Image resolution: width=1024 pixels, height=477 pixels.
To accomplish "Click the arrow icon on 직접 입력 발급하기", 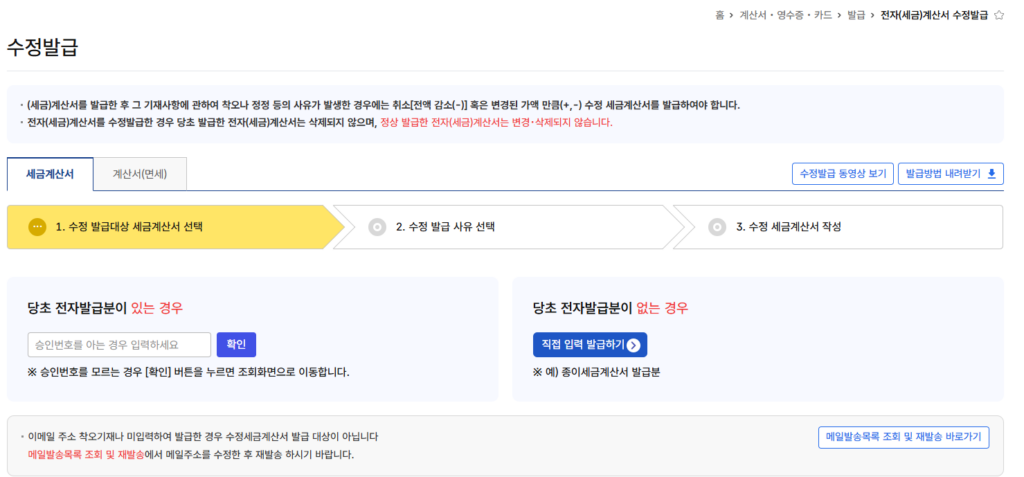I will click(634, 345).
